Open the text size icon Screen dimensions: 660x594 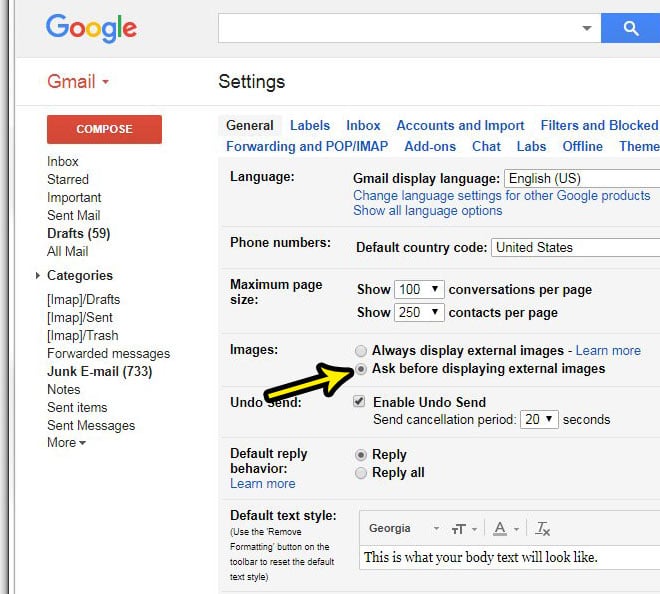[x=464, y=529]
